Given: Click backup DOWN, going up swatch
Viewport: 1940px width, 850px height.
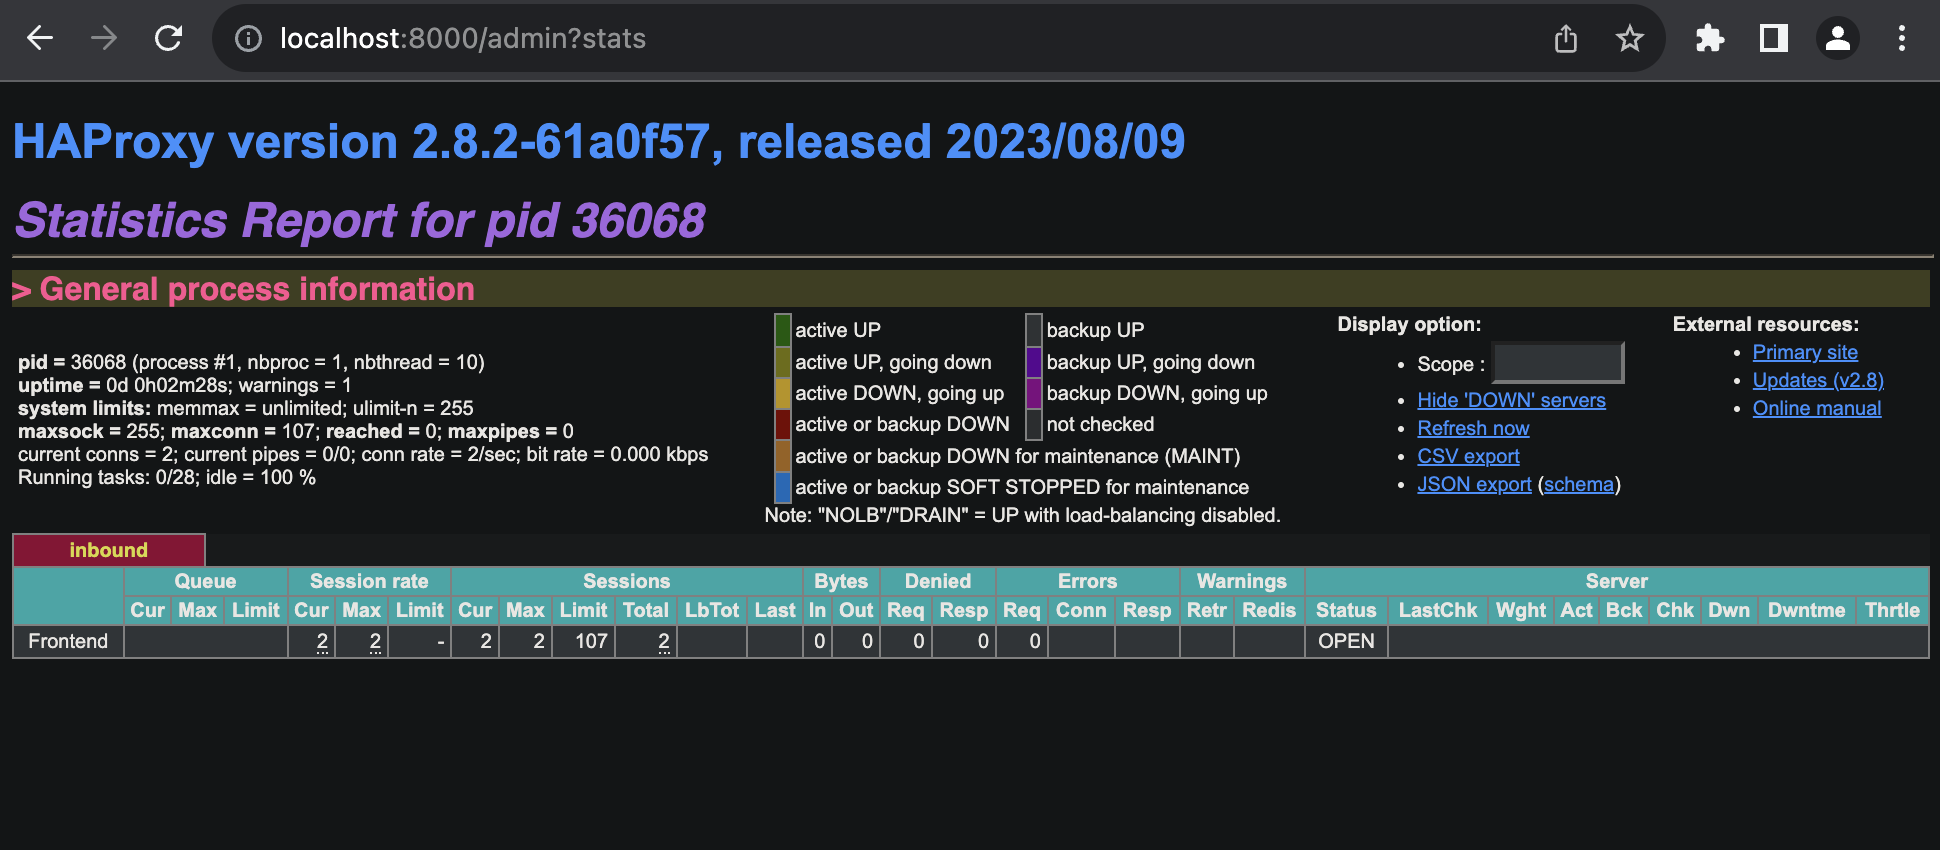Looking at the screenshot, I should 1034,393.
